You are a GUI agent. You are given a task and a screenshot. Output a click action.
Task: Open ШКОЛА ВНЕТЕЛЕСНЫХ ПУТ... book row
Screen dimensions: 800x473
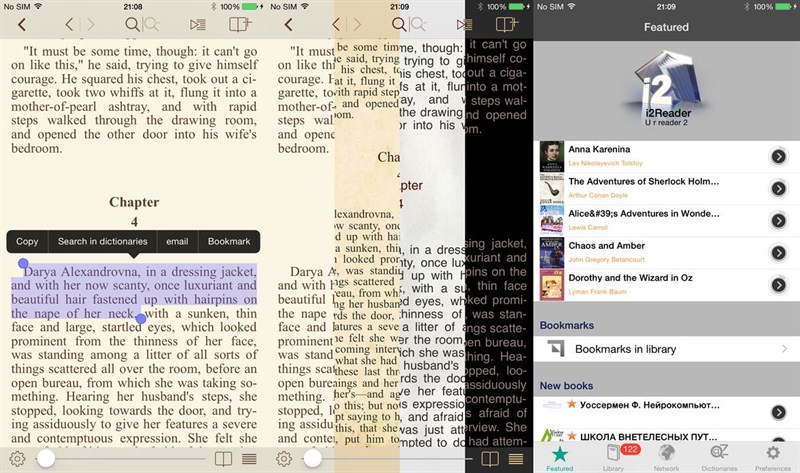click(667, 435)
